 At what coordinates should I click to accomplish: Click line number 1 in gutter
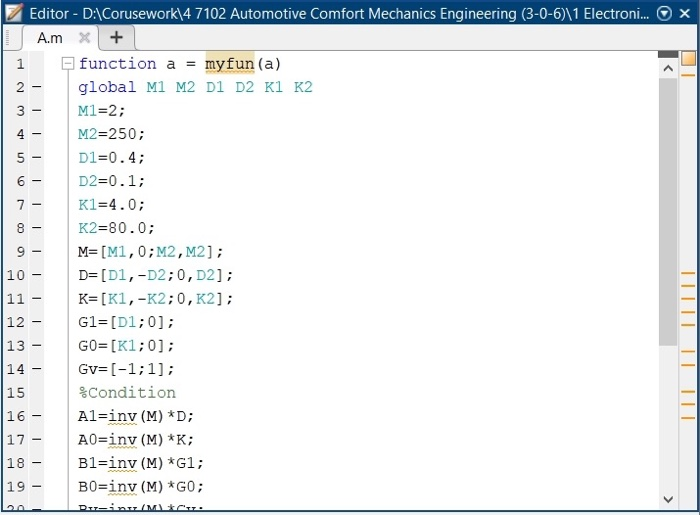[20, 64]
